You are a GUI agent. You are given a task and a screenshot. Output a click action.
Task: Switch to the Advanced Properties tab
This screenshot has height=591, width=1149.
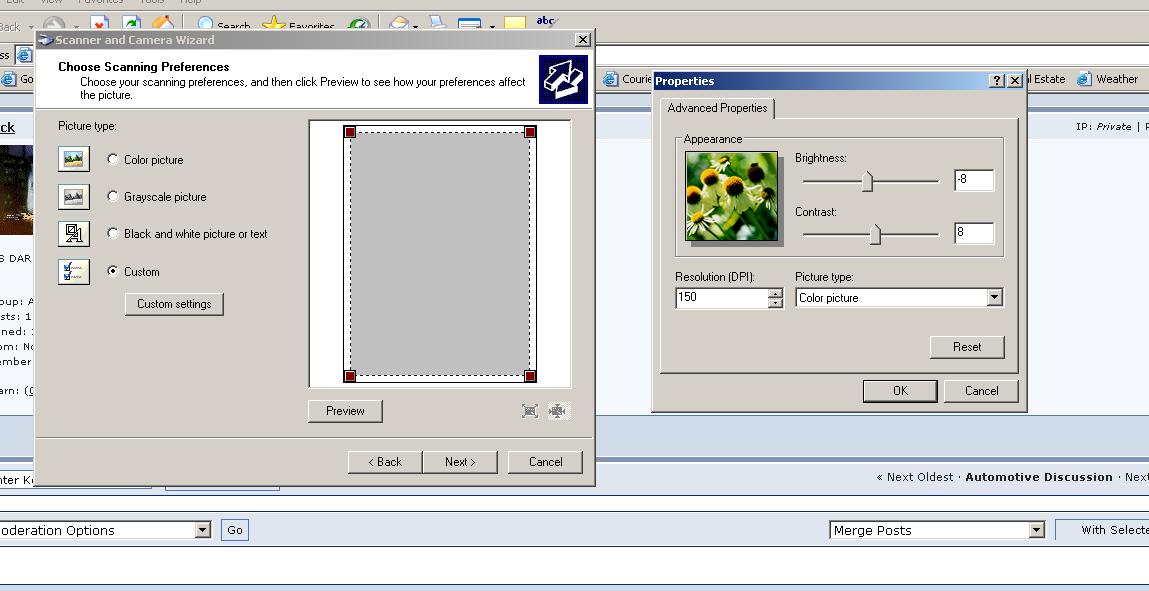point(717,108)
